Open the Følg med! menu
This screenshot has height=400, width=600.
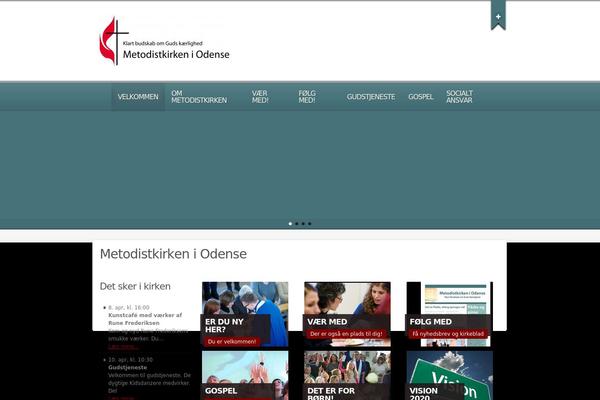pos(307,97)
